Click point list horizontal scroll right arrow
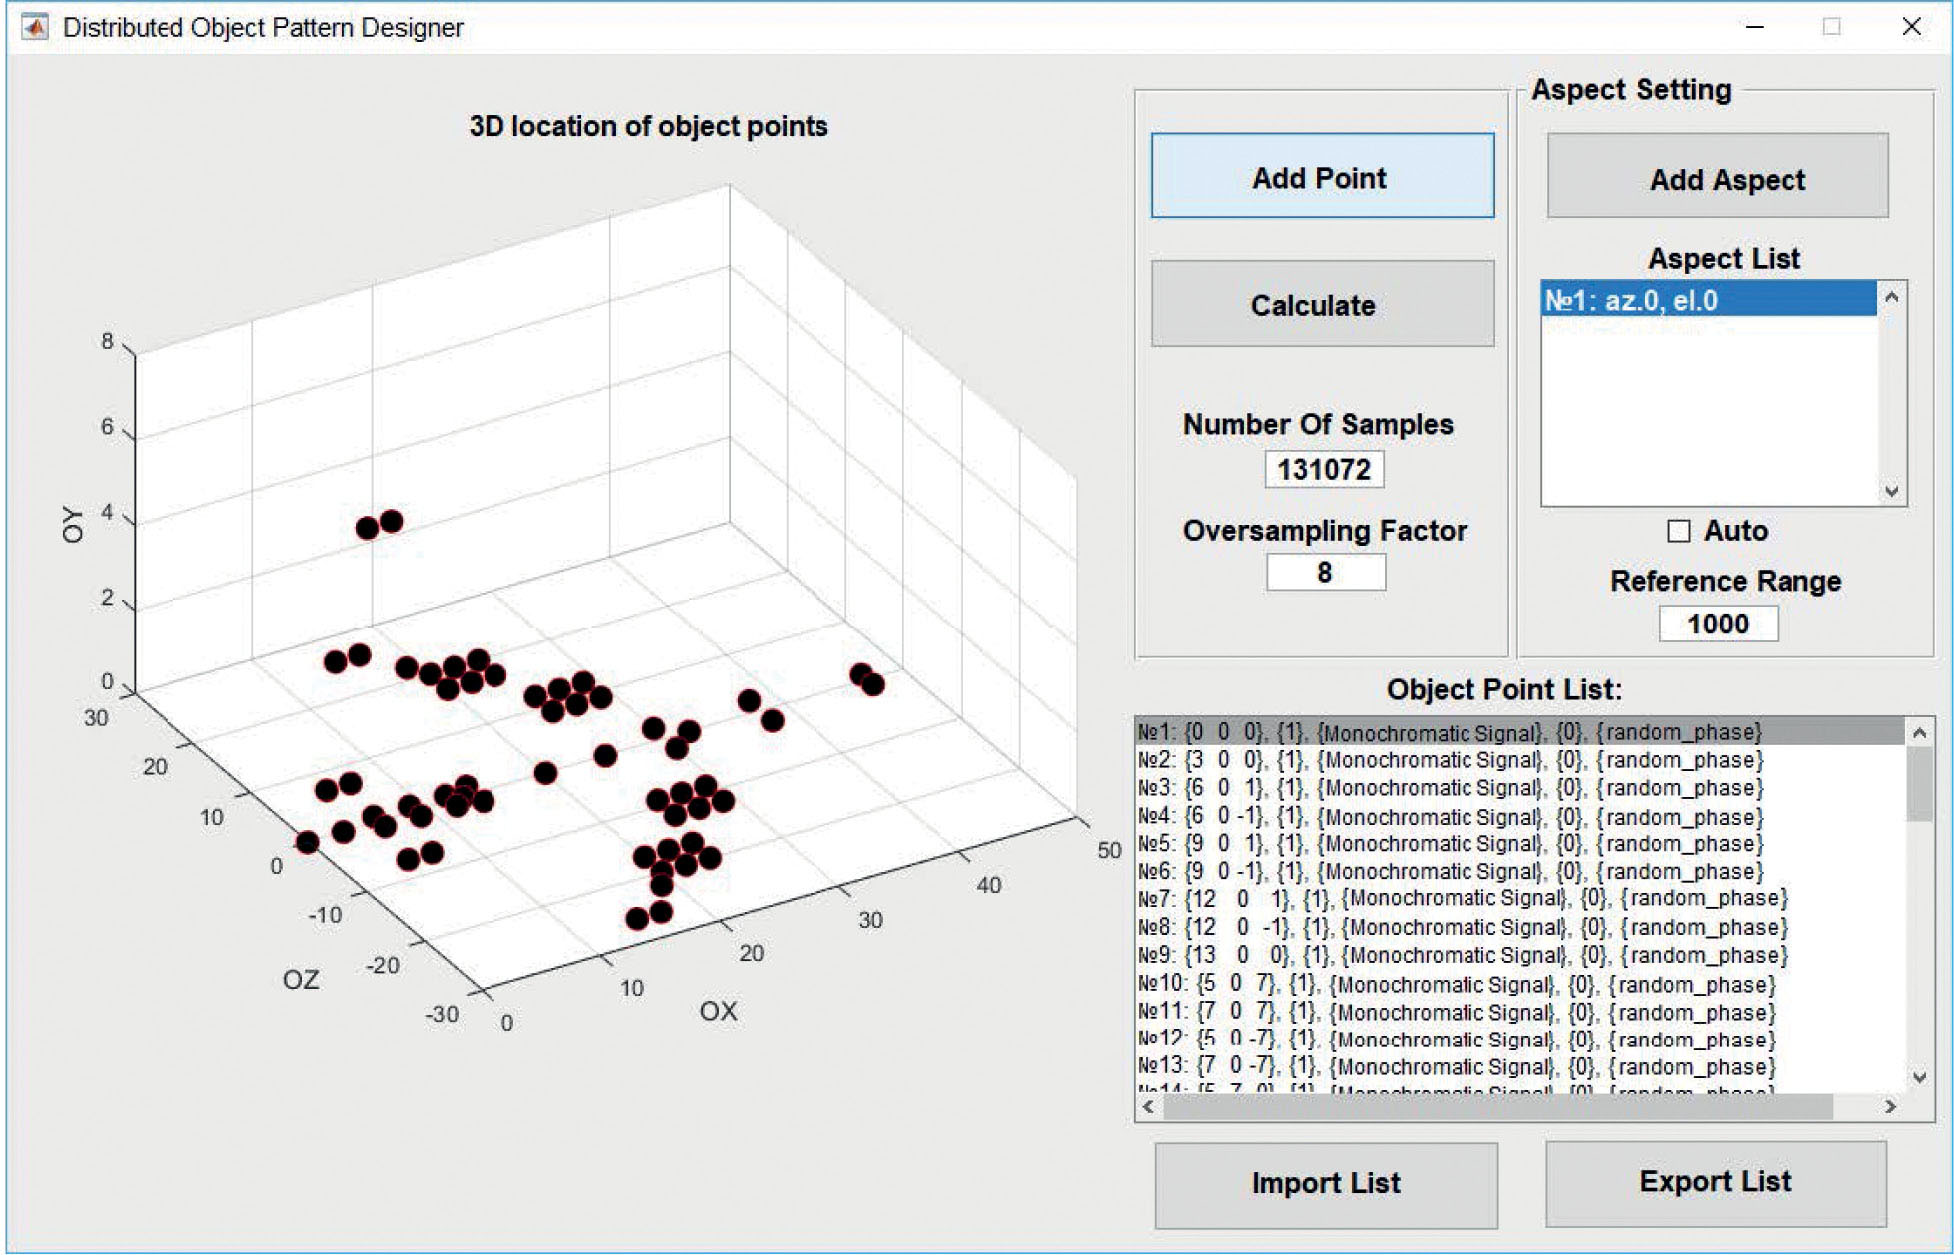This screenshot has width=1954, height=1255. pos(1889,1106)
